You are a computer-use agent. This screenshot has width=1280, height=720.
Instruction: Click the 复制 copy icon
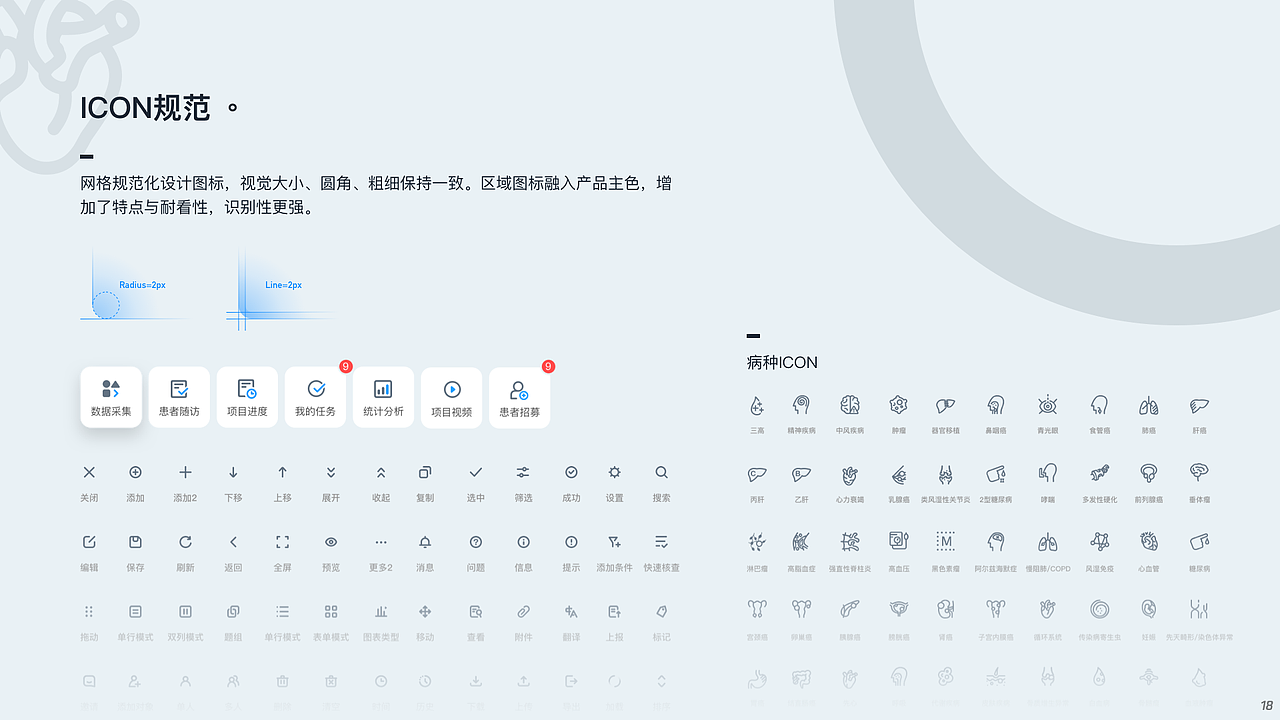point(425,472)
